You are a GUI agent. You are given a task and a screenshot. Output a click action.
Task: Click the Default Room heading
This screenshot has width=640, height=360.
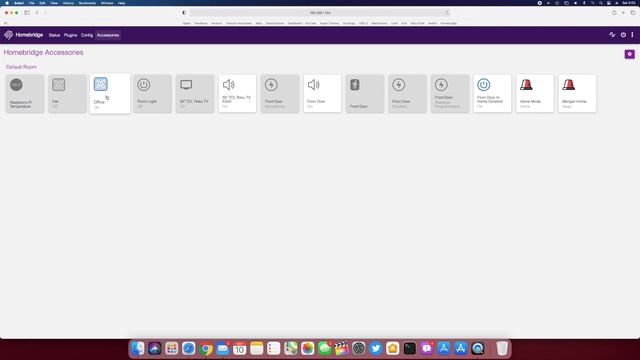[x=21, y=67]
